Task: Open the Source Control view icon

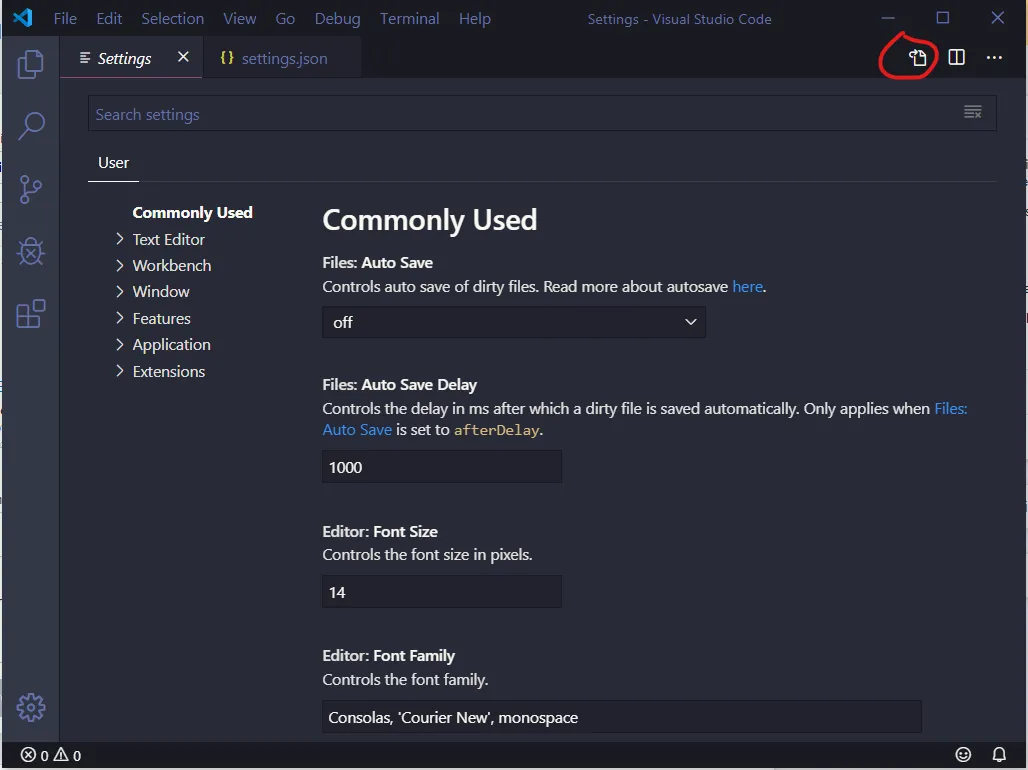Action: pos(31,189)
